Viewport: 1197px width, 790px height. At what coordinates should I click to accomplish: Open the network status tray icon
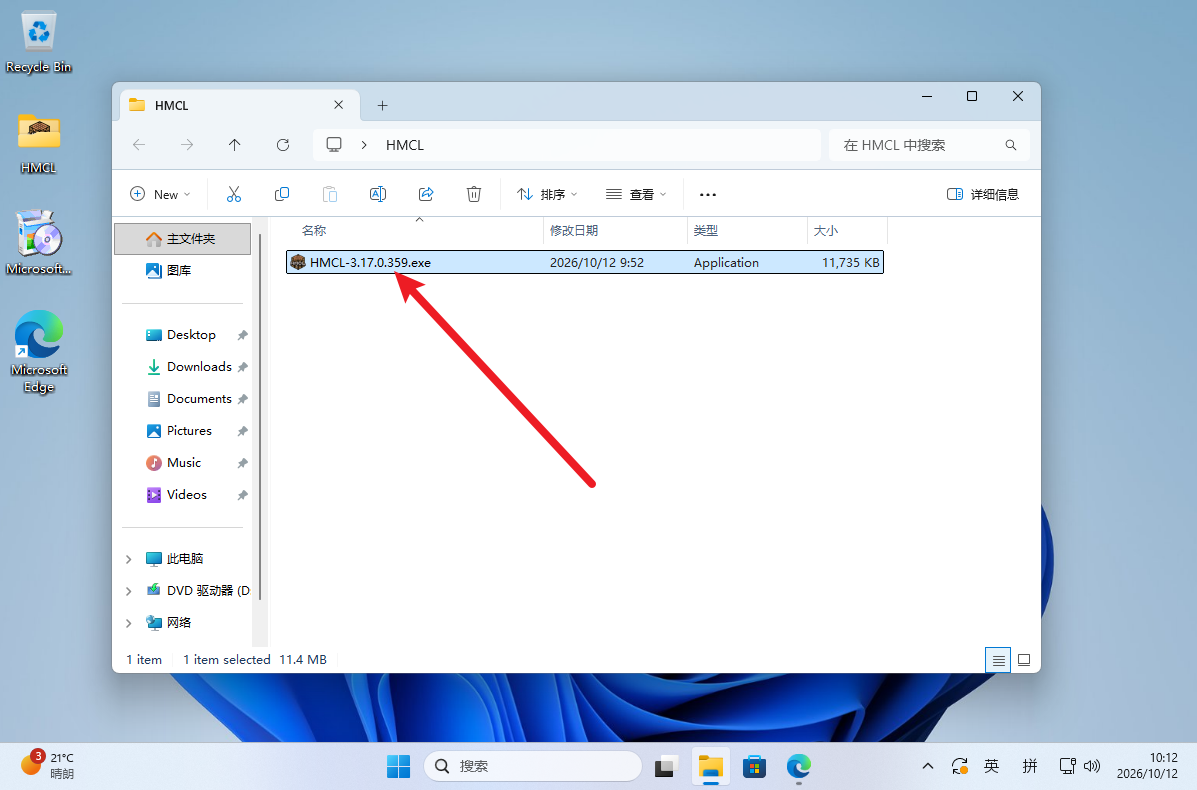[x=1068, y=766]
